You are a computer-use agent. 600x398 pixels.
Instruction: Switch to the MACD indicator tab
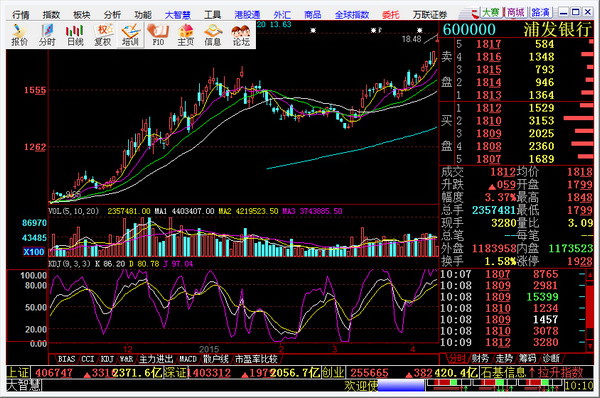click(188, 359)
